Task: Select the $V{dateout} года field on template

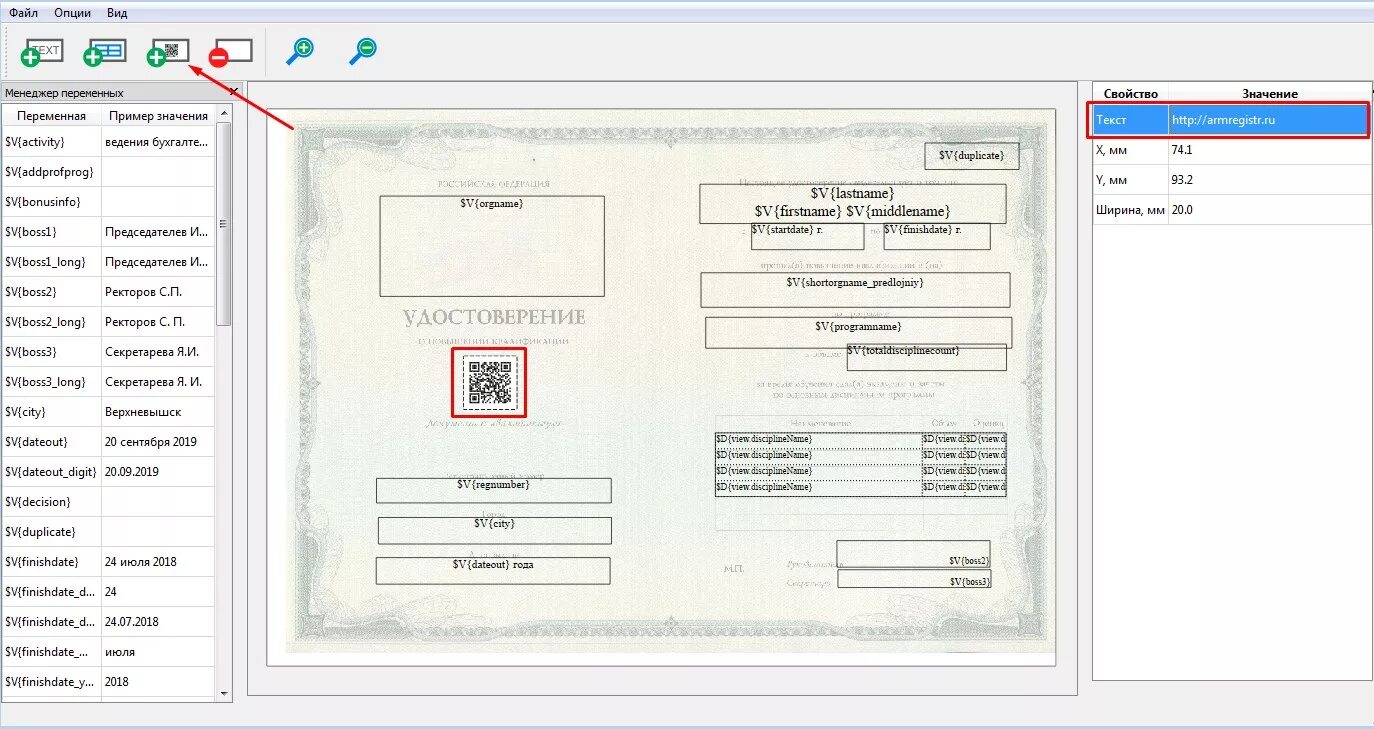Action: pyautogui.click(x=493, y=570)
